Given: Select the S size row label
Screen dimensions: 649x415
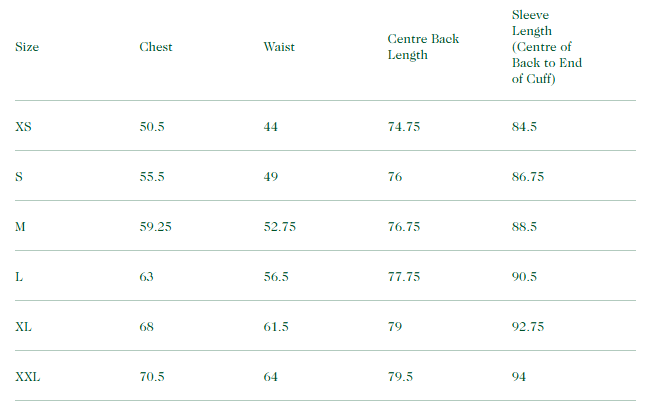Looking at the screenshot, I should (20, 177).
